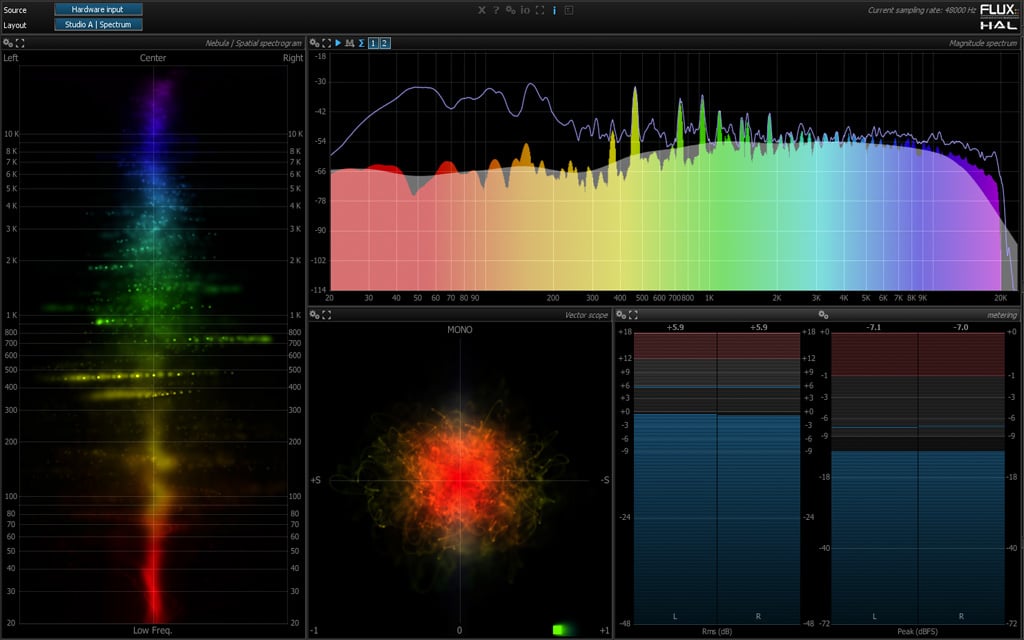This screenshot has height=640, width=1024.
Task: Expand the Vector scope to fullscreen
Action: (x=327, y=315)
